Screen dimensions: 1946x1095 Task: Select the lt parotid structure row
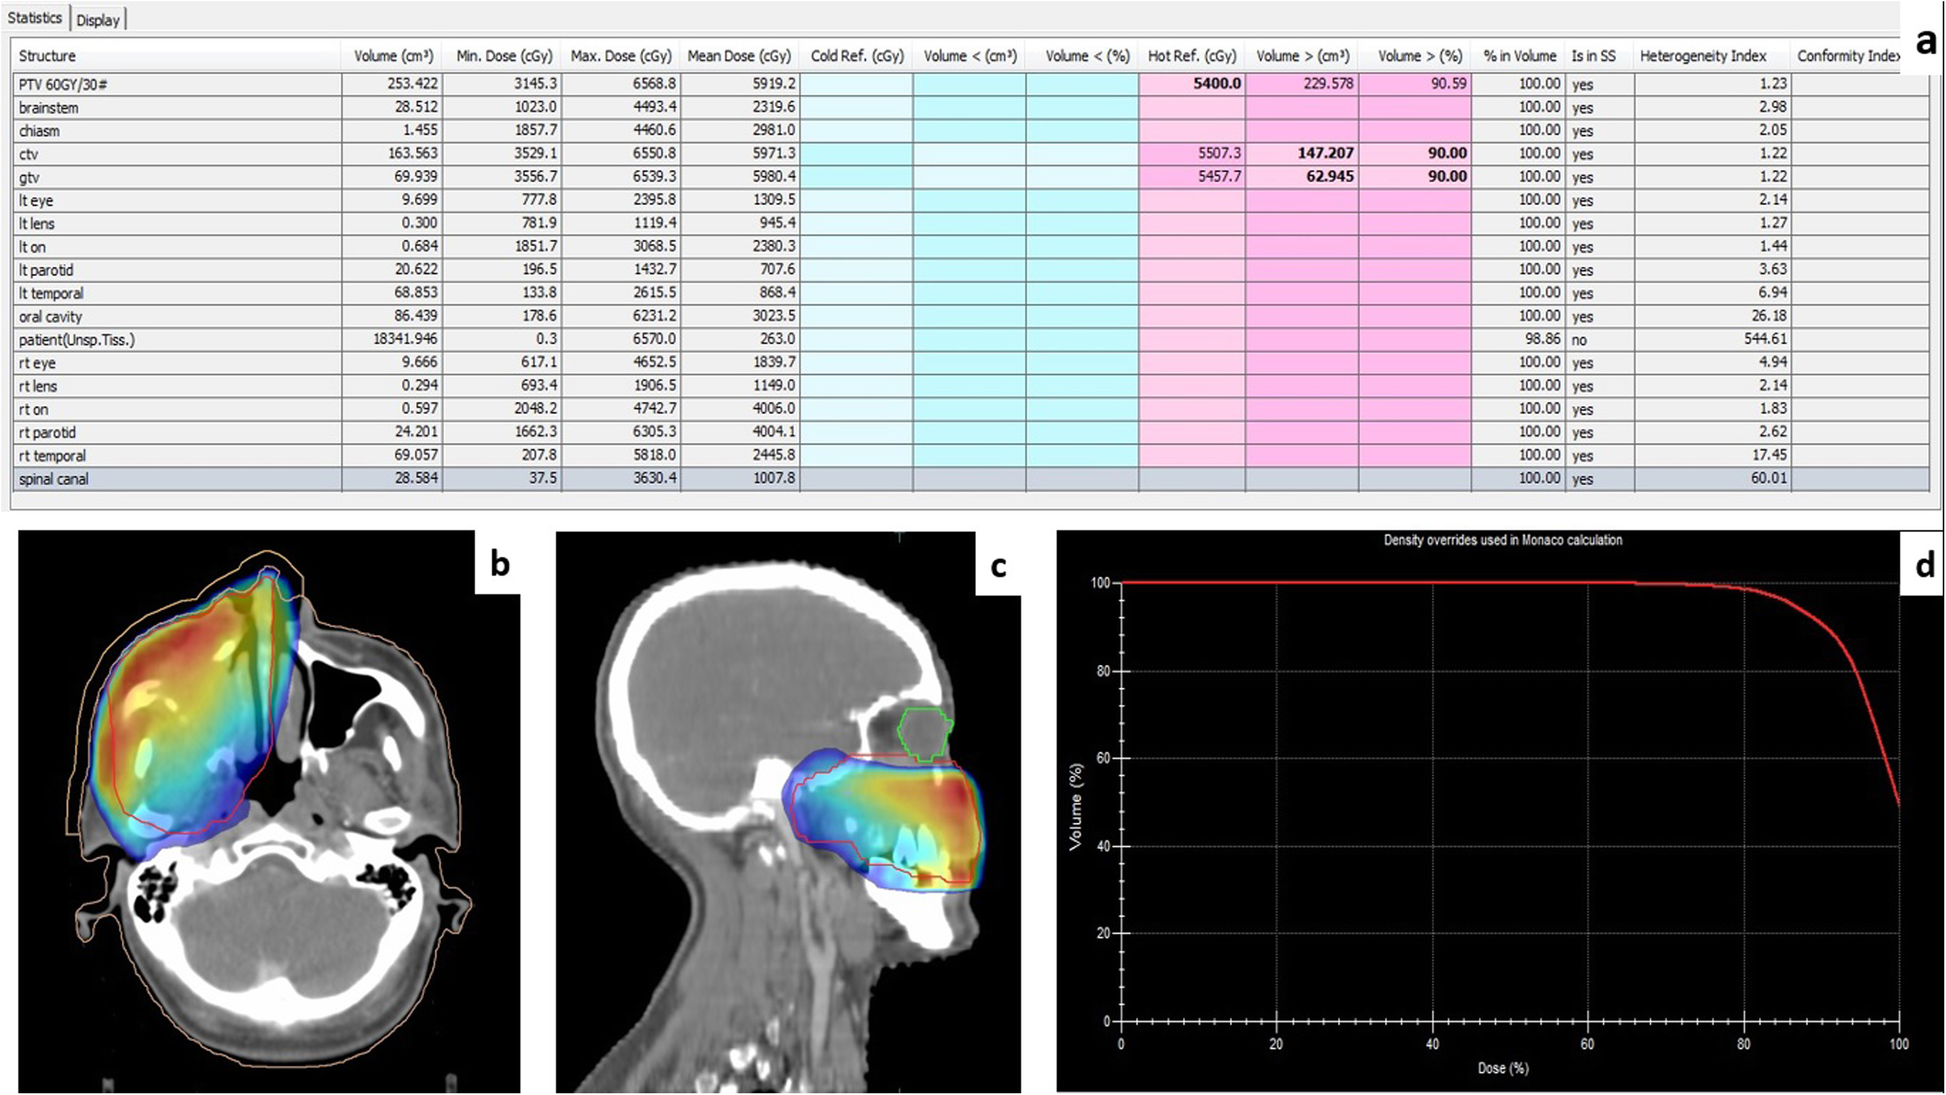[x=971, y=269]
